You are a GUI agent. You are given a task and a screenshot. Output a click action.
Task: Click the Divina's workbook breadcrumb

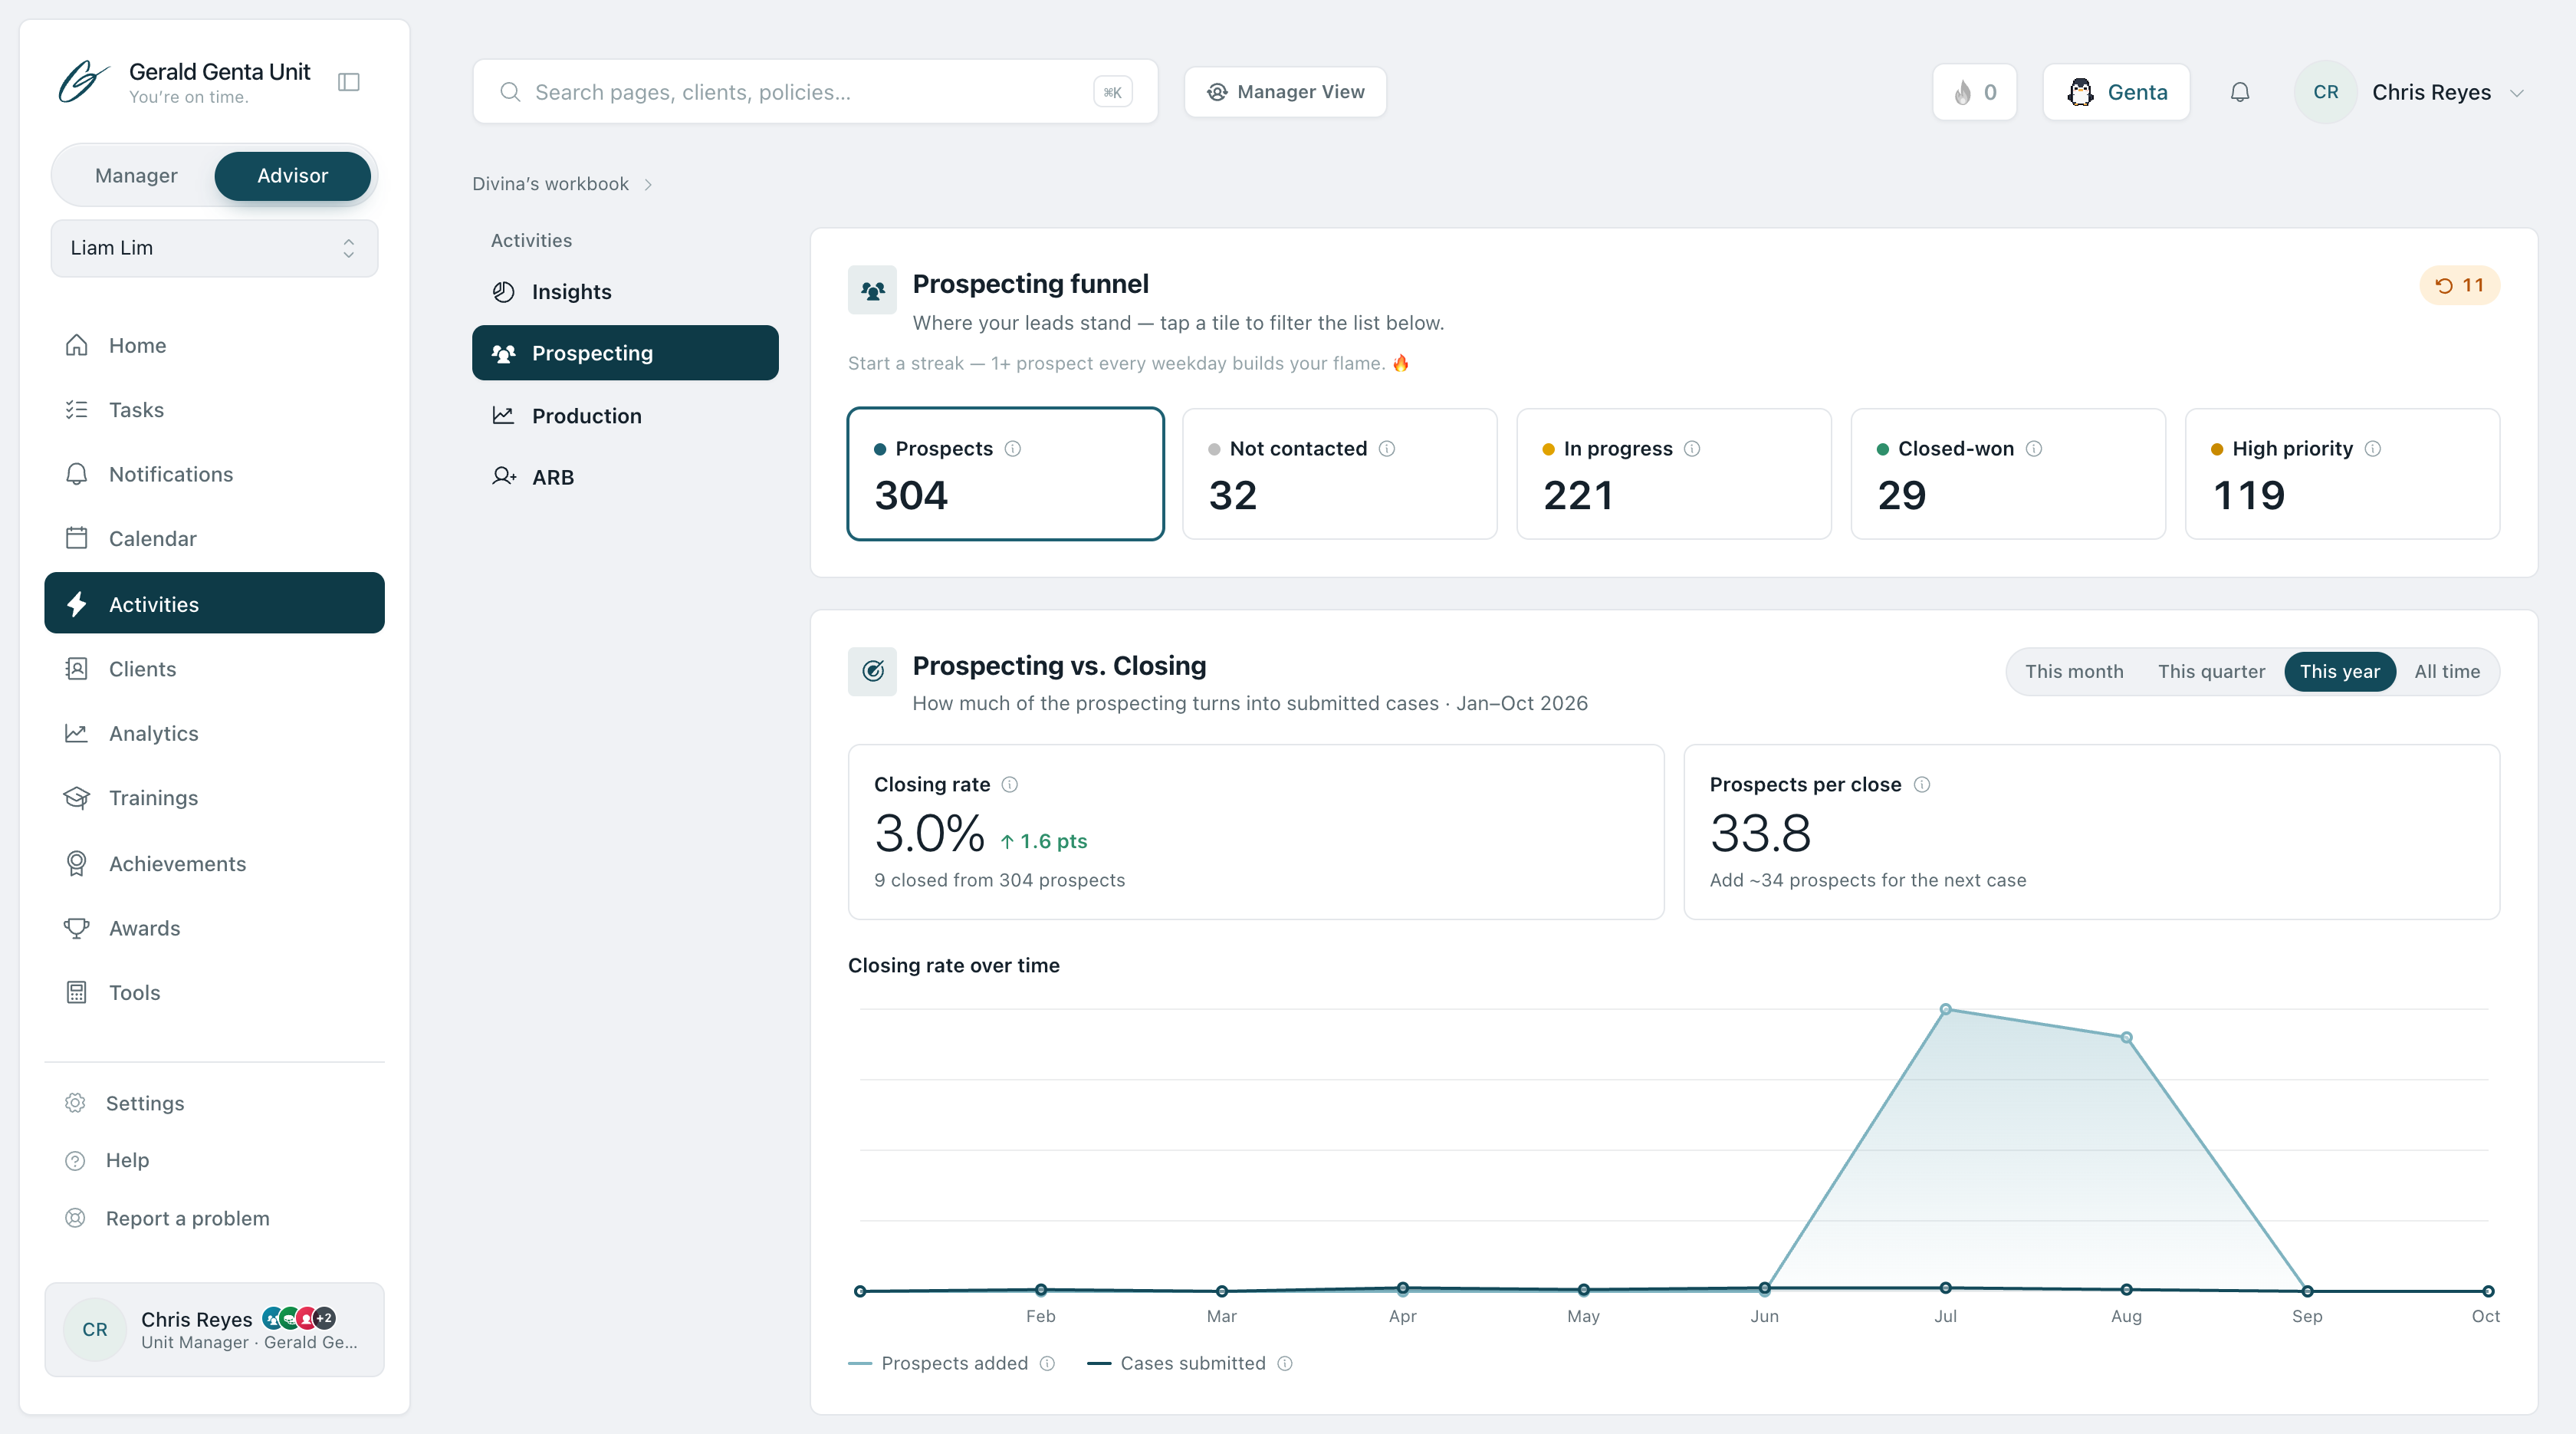(x=550, y=184)
